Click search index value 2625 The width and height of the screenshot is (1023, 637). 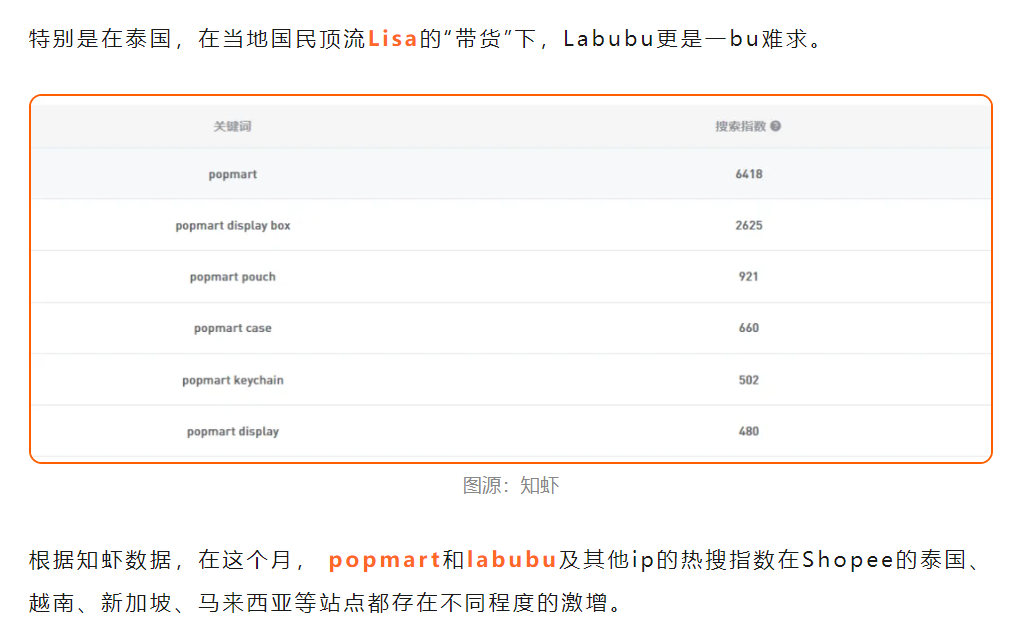click(748, 225)
